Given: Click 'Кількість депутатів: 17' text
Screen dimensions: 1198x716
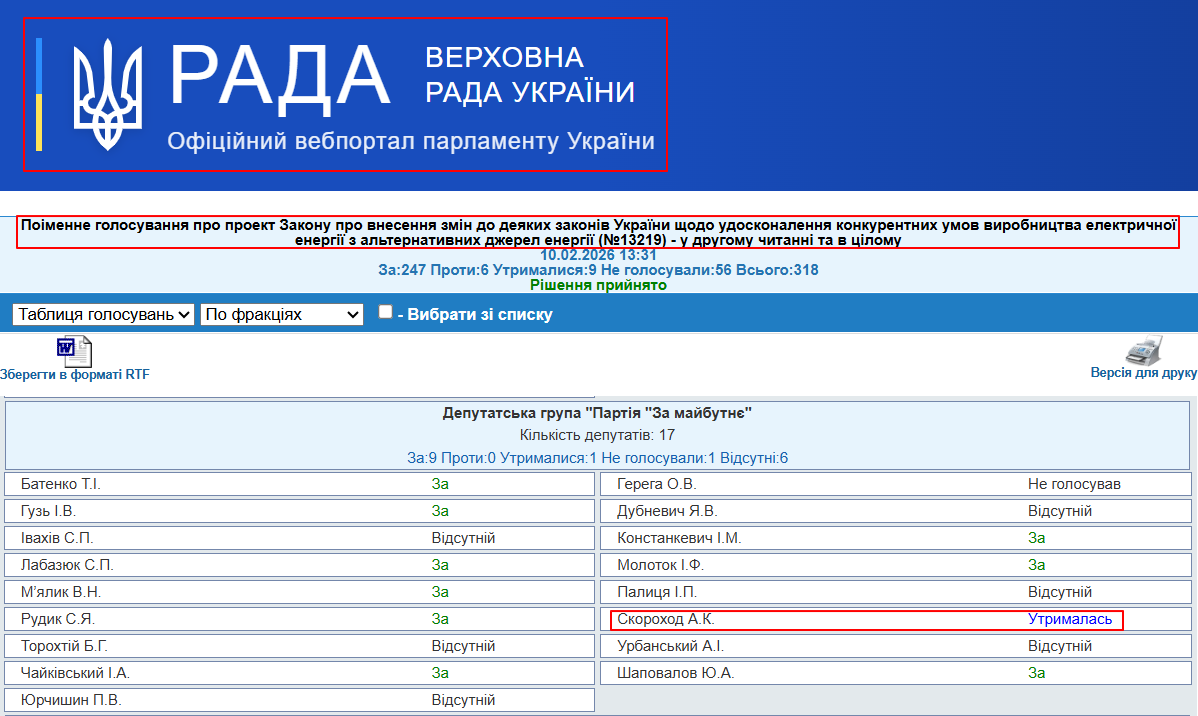Looking at the screenshot, I should pyautogui.click(x=597, y=435).
